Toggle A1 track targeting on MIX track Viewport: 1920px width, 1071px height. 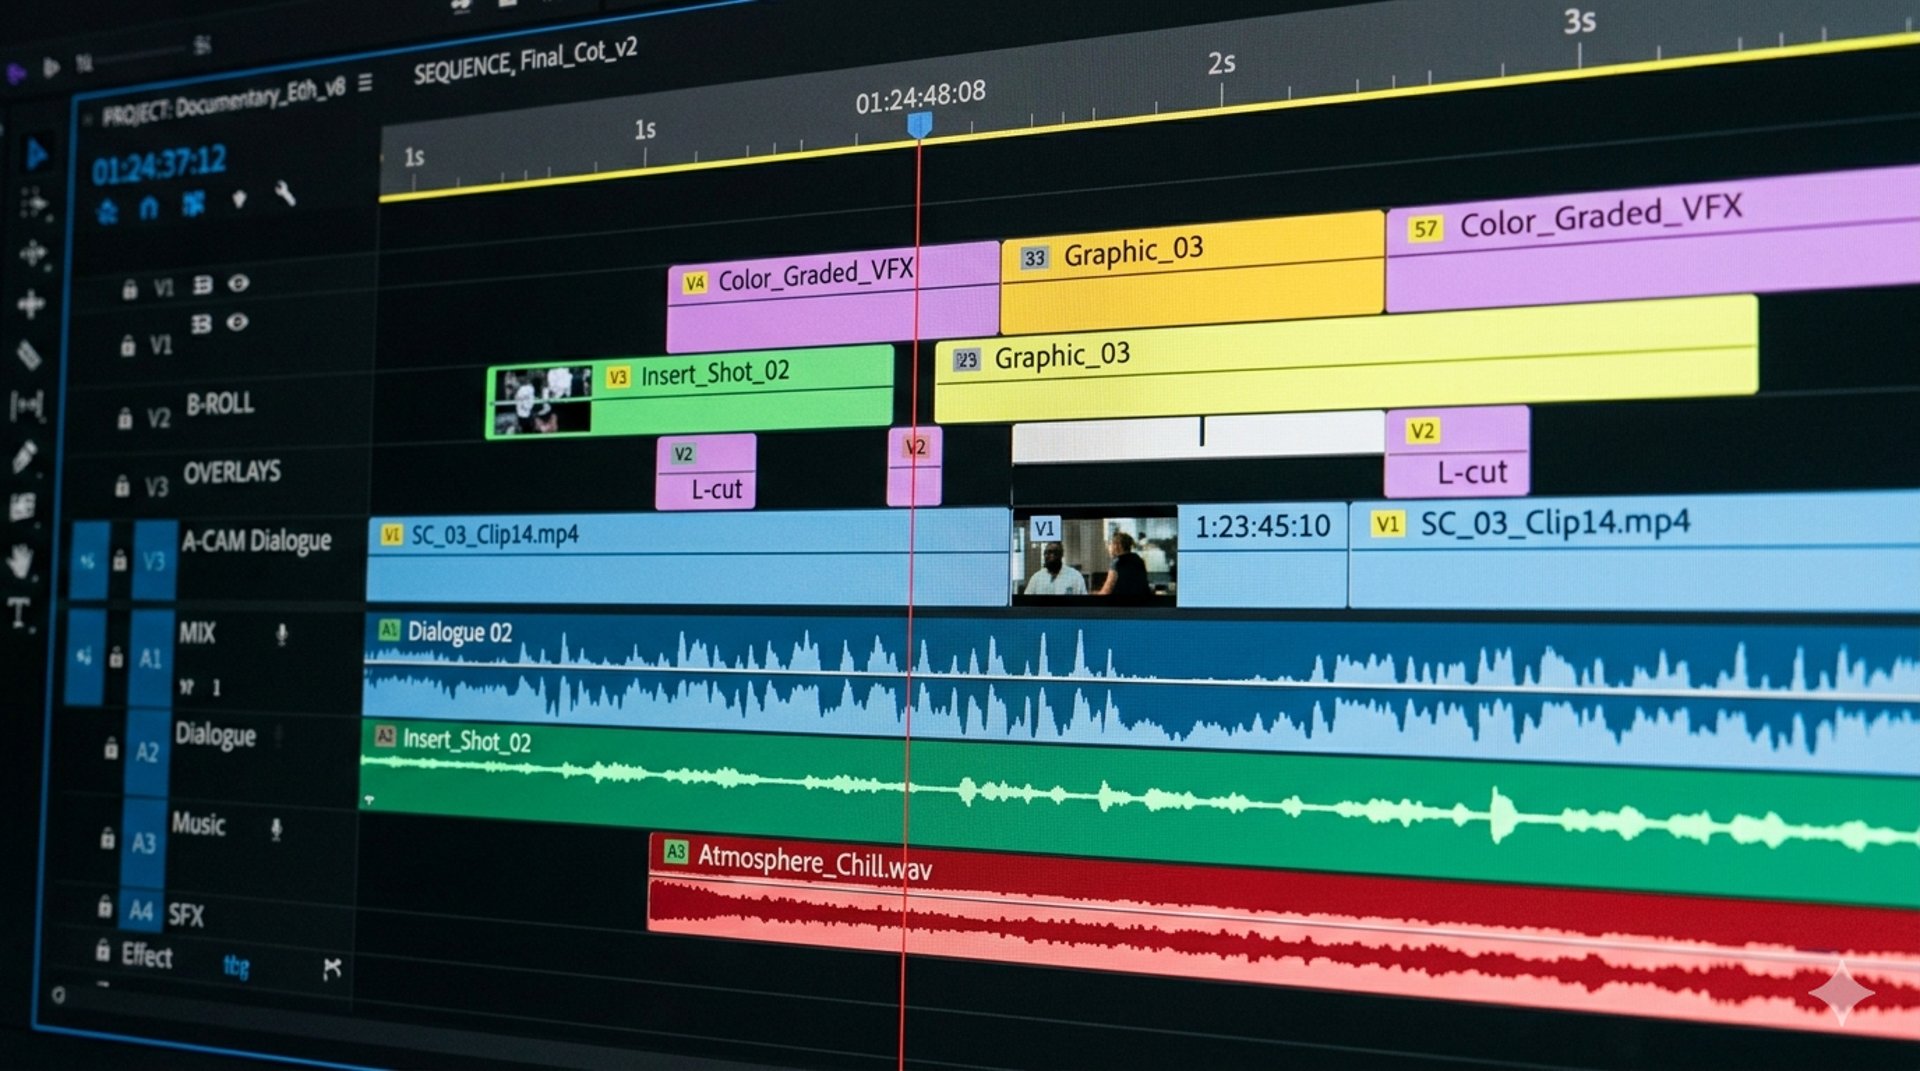[150, 658]
